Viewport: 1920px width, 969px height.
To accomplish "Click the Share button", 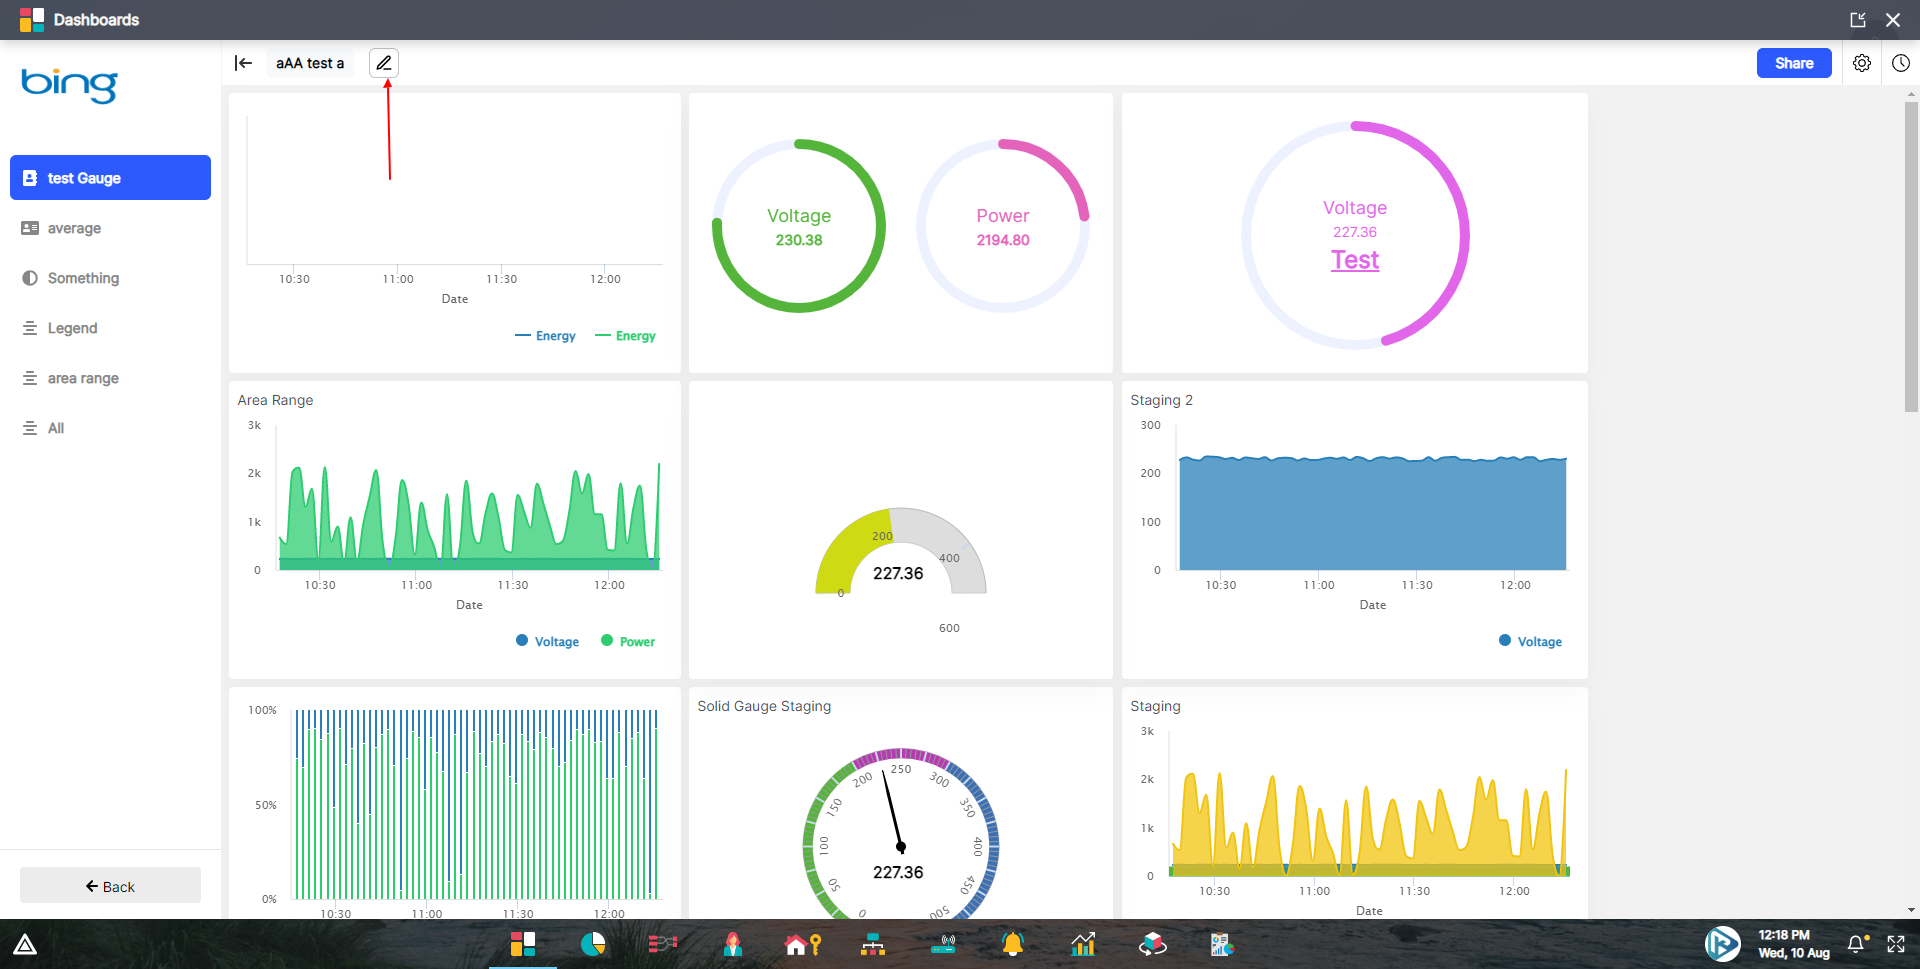I will 1793,62.
